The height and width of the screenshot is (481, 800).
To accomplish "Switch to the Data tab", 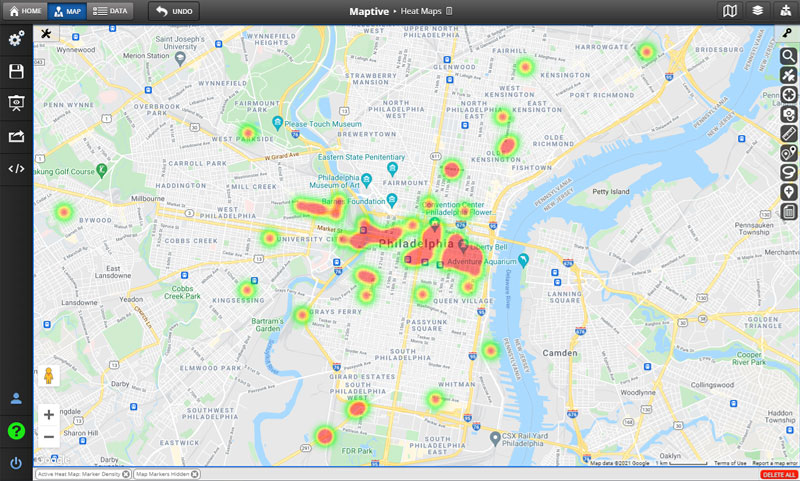I will click(109, 11).
